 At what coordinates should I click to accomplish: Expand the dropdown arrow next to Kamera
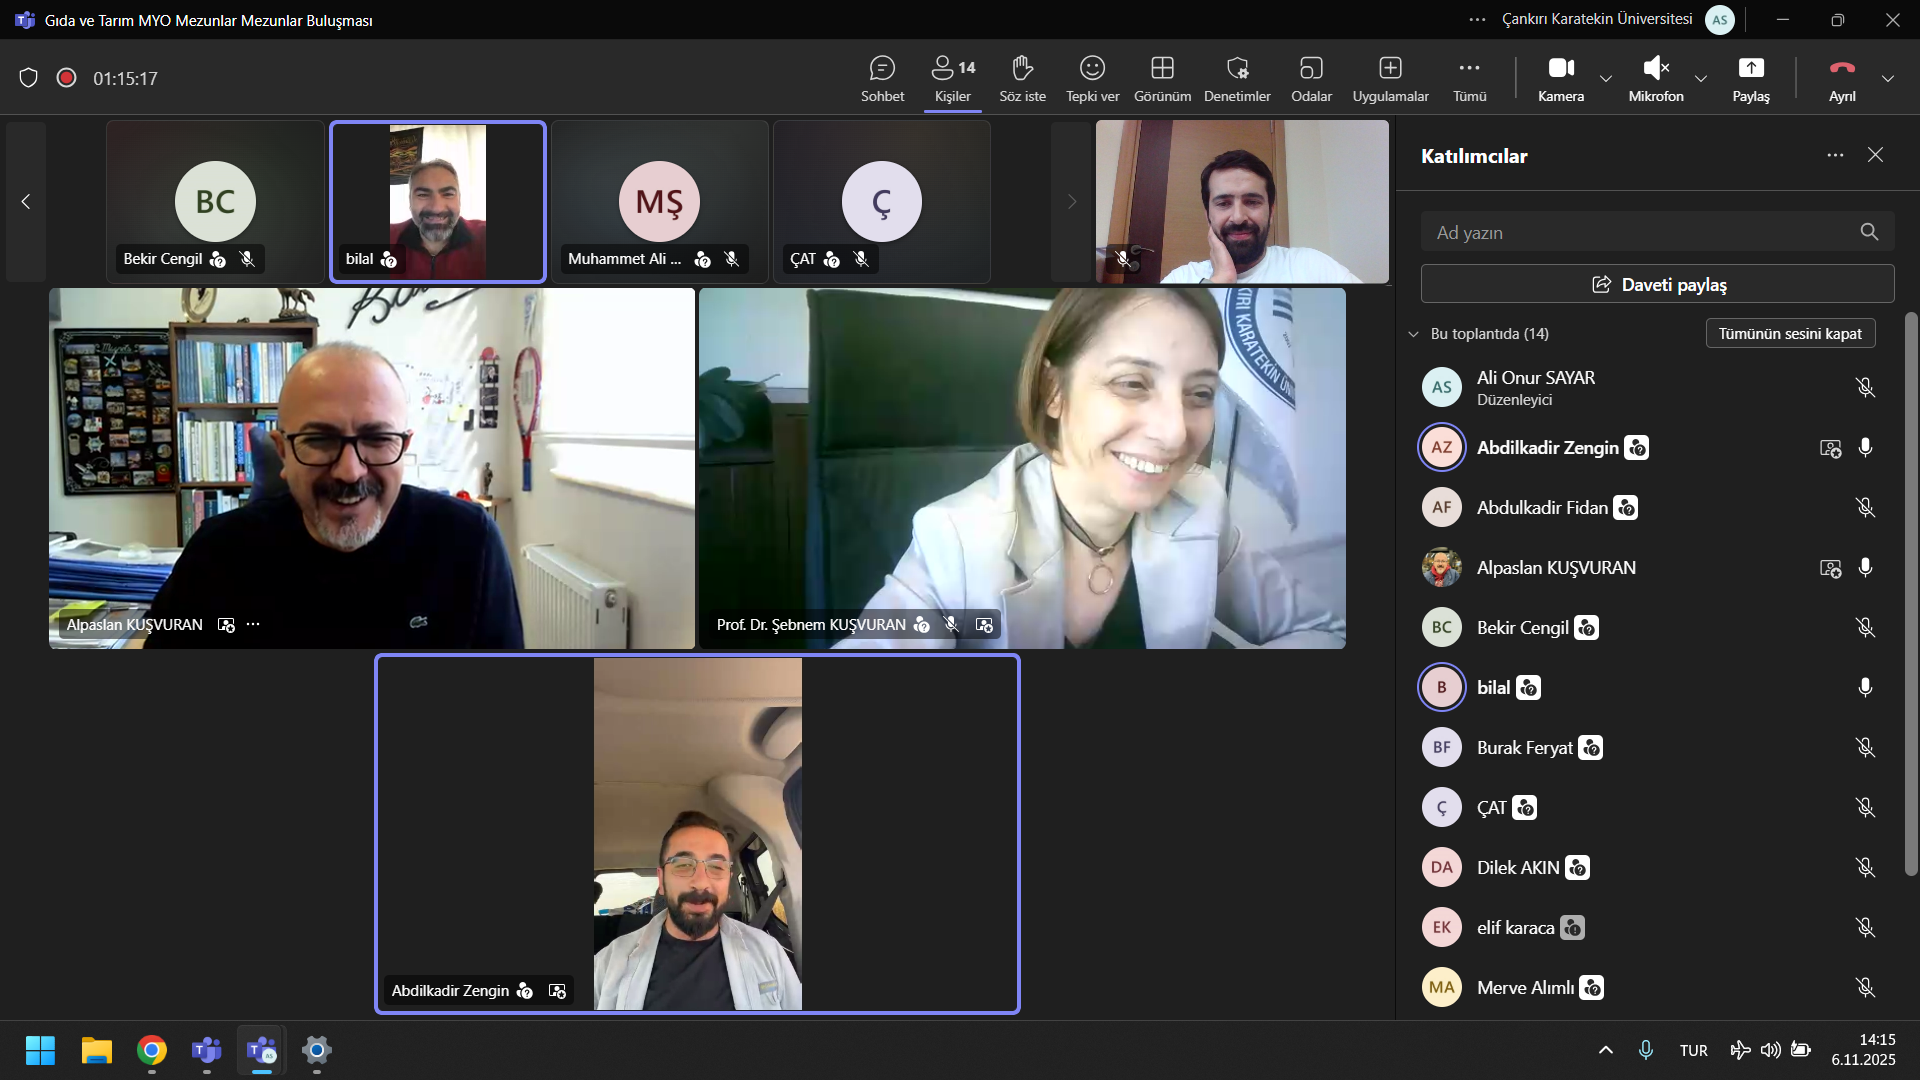pos(1606,79)
